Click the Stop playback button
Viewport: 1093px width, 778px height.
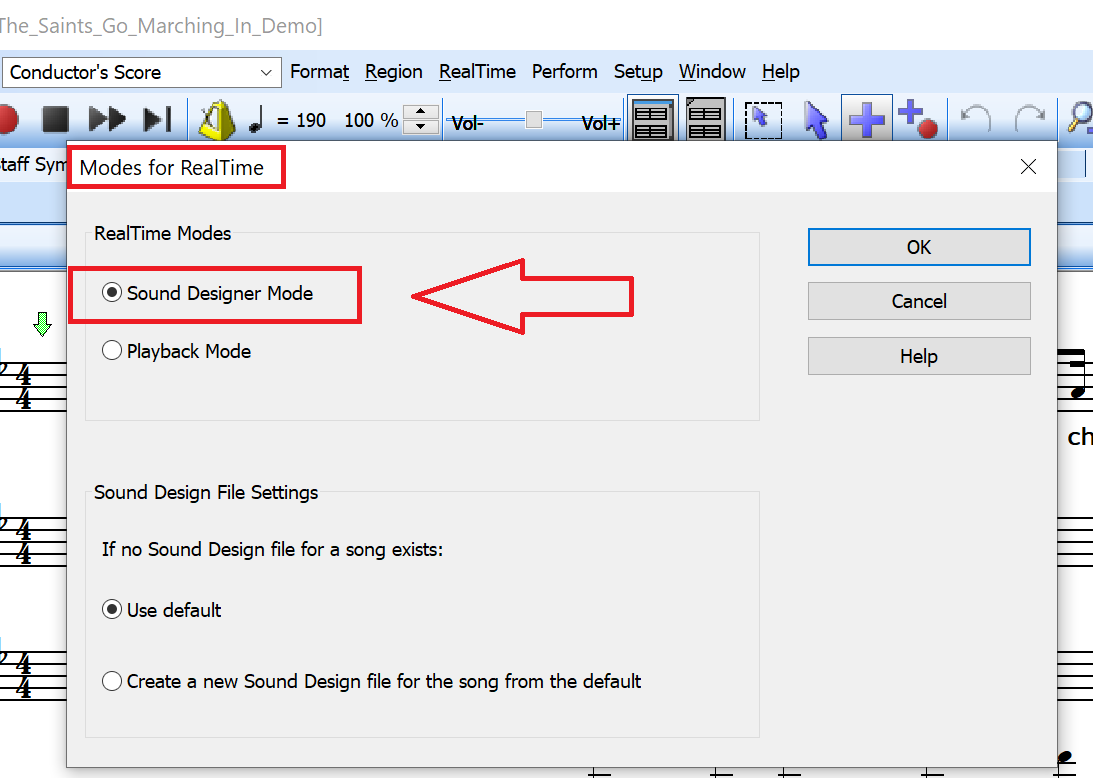pos(55,120)
